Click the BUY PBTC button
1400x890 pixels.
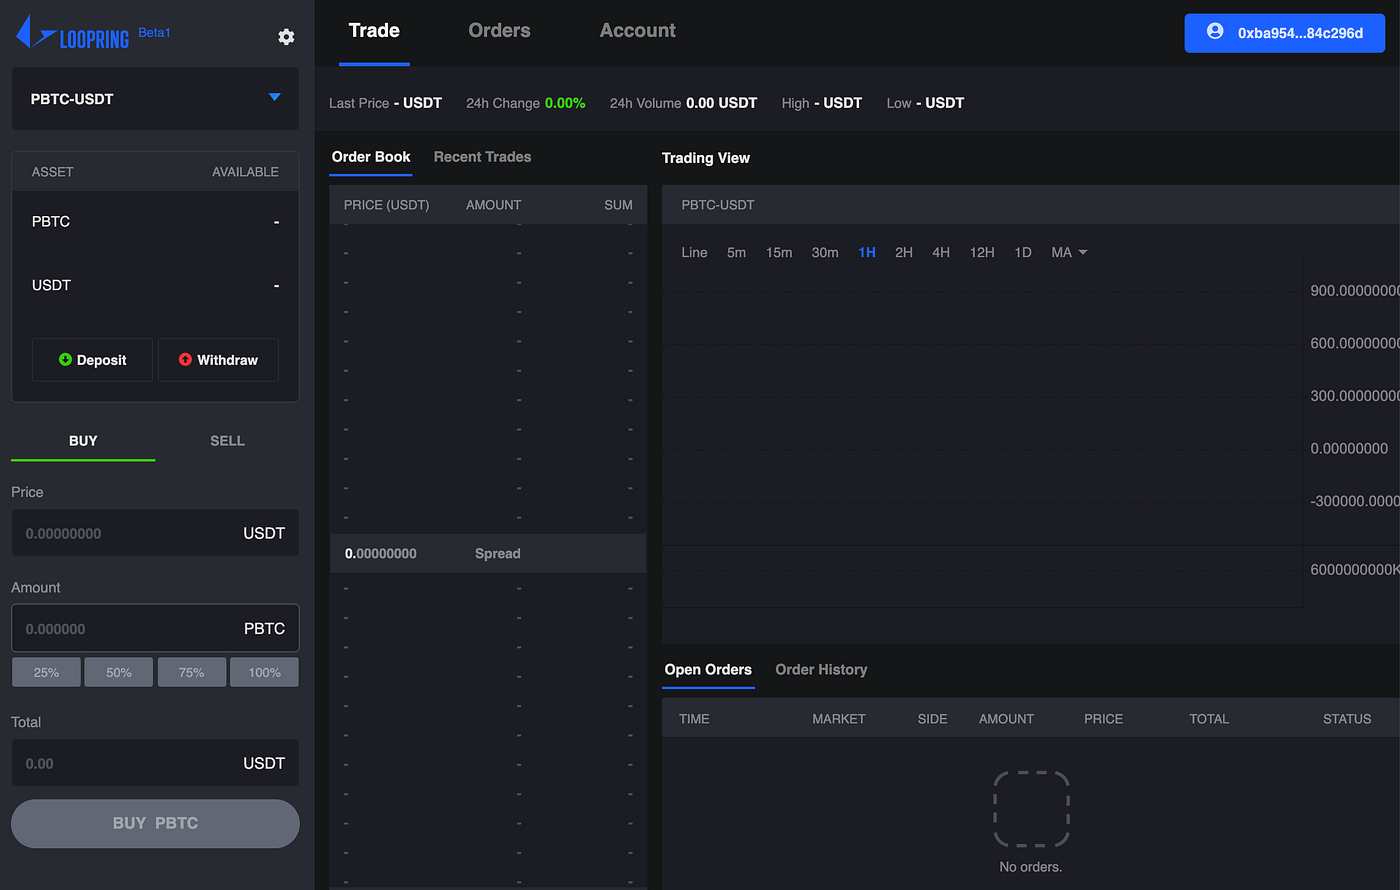(x=155, y=822)
